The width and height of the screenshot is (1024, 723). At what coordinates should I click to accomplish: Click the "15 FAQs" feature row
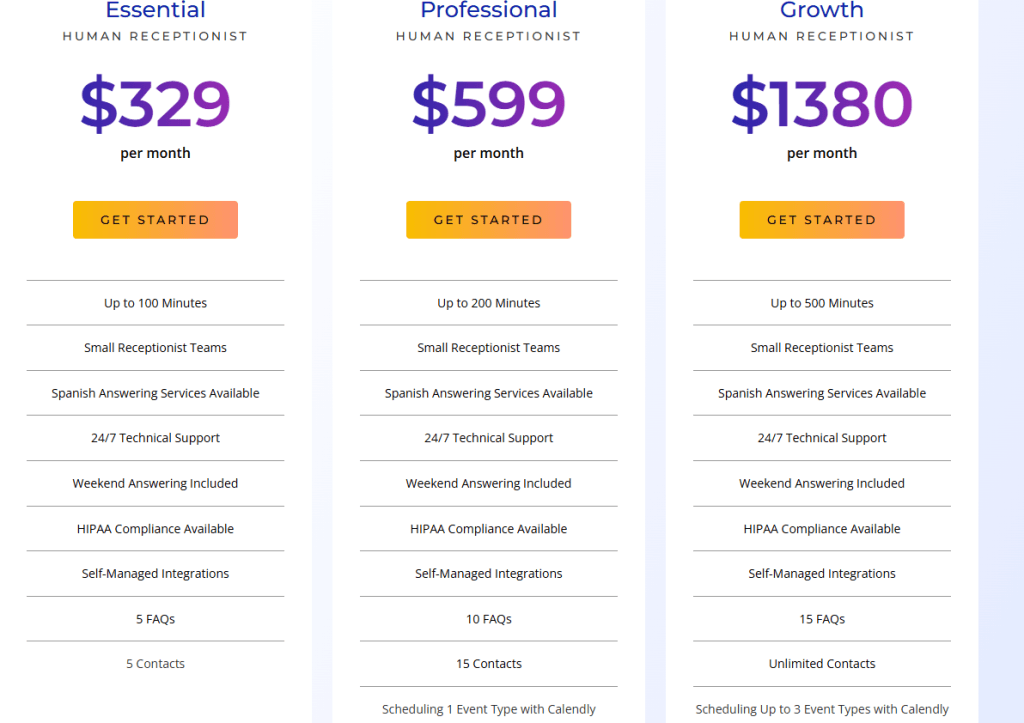[821, 619]
